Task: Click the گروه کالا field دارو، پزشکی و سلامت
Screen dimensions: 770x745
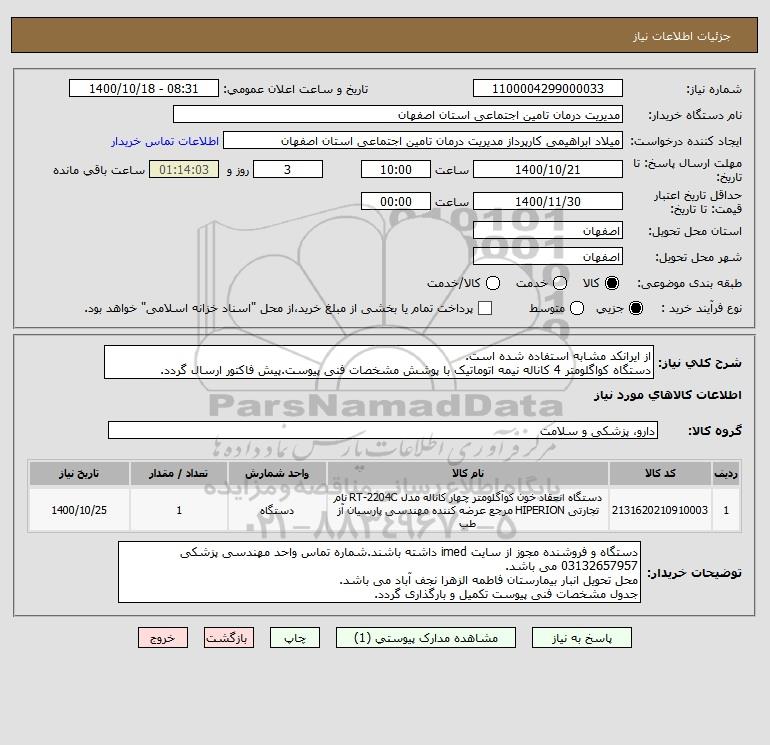Action: click(383, 430)
